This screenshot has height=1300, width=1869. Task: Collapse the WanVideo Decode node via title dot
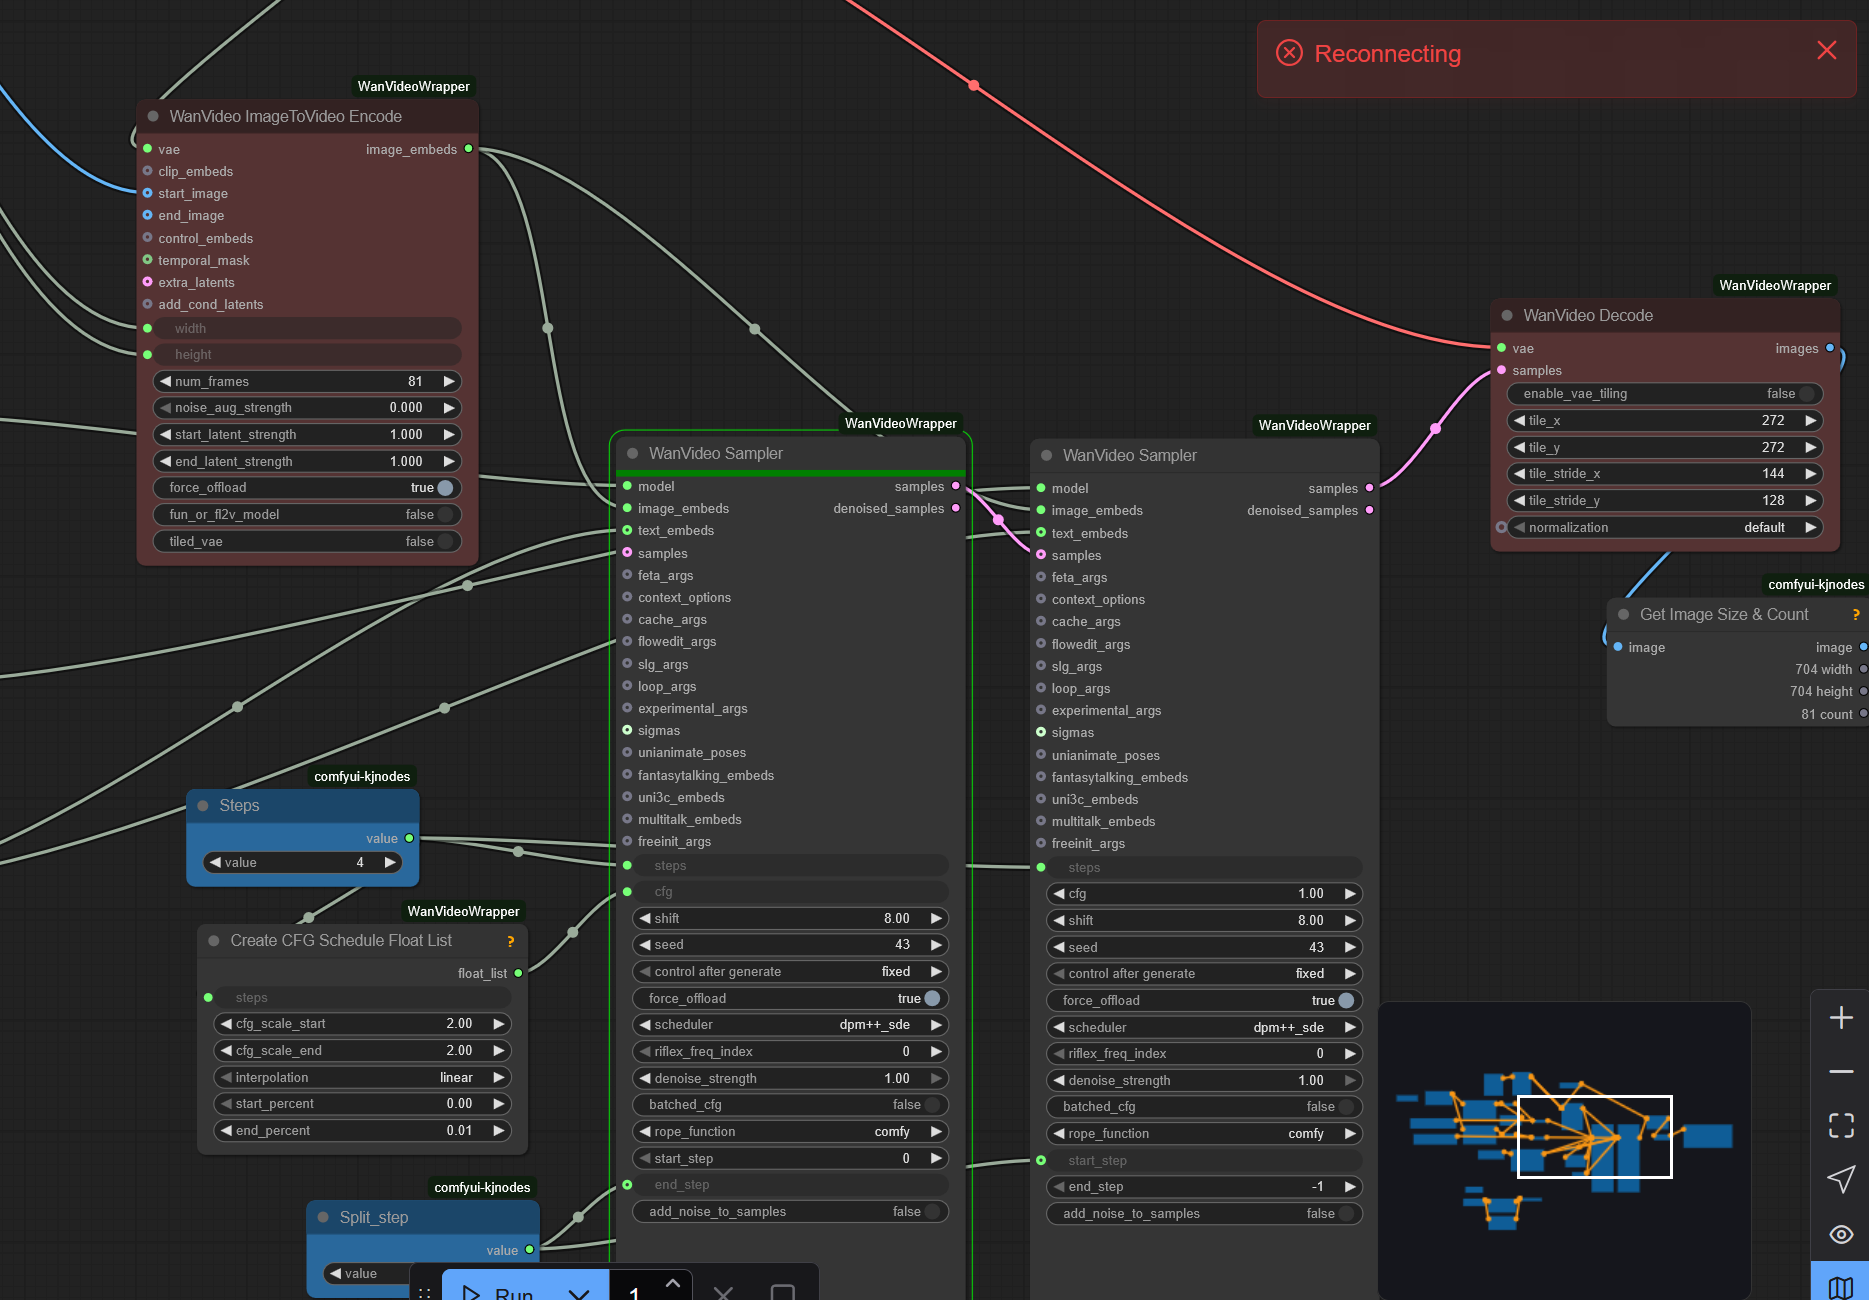(1507, 315)
